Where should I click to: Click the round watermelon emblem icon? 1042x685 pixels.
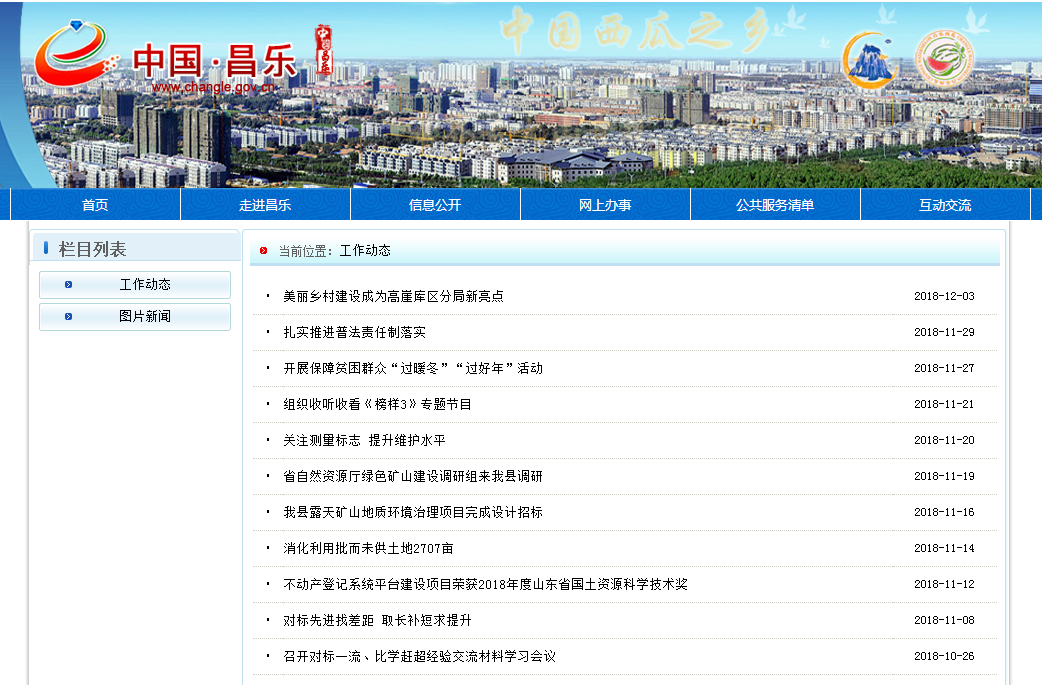pos(945,58)
